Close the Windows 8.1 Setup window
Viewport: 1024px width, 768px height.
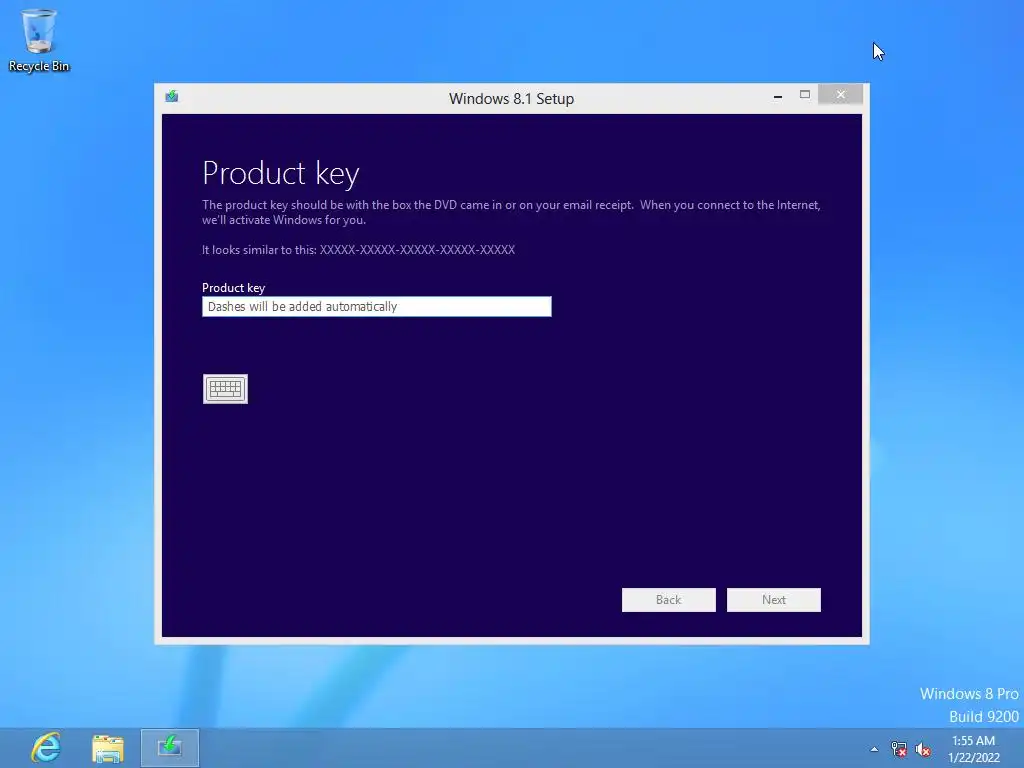click(x=840, y=95)
